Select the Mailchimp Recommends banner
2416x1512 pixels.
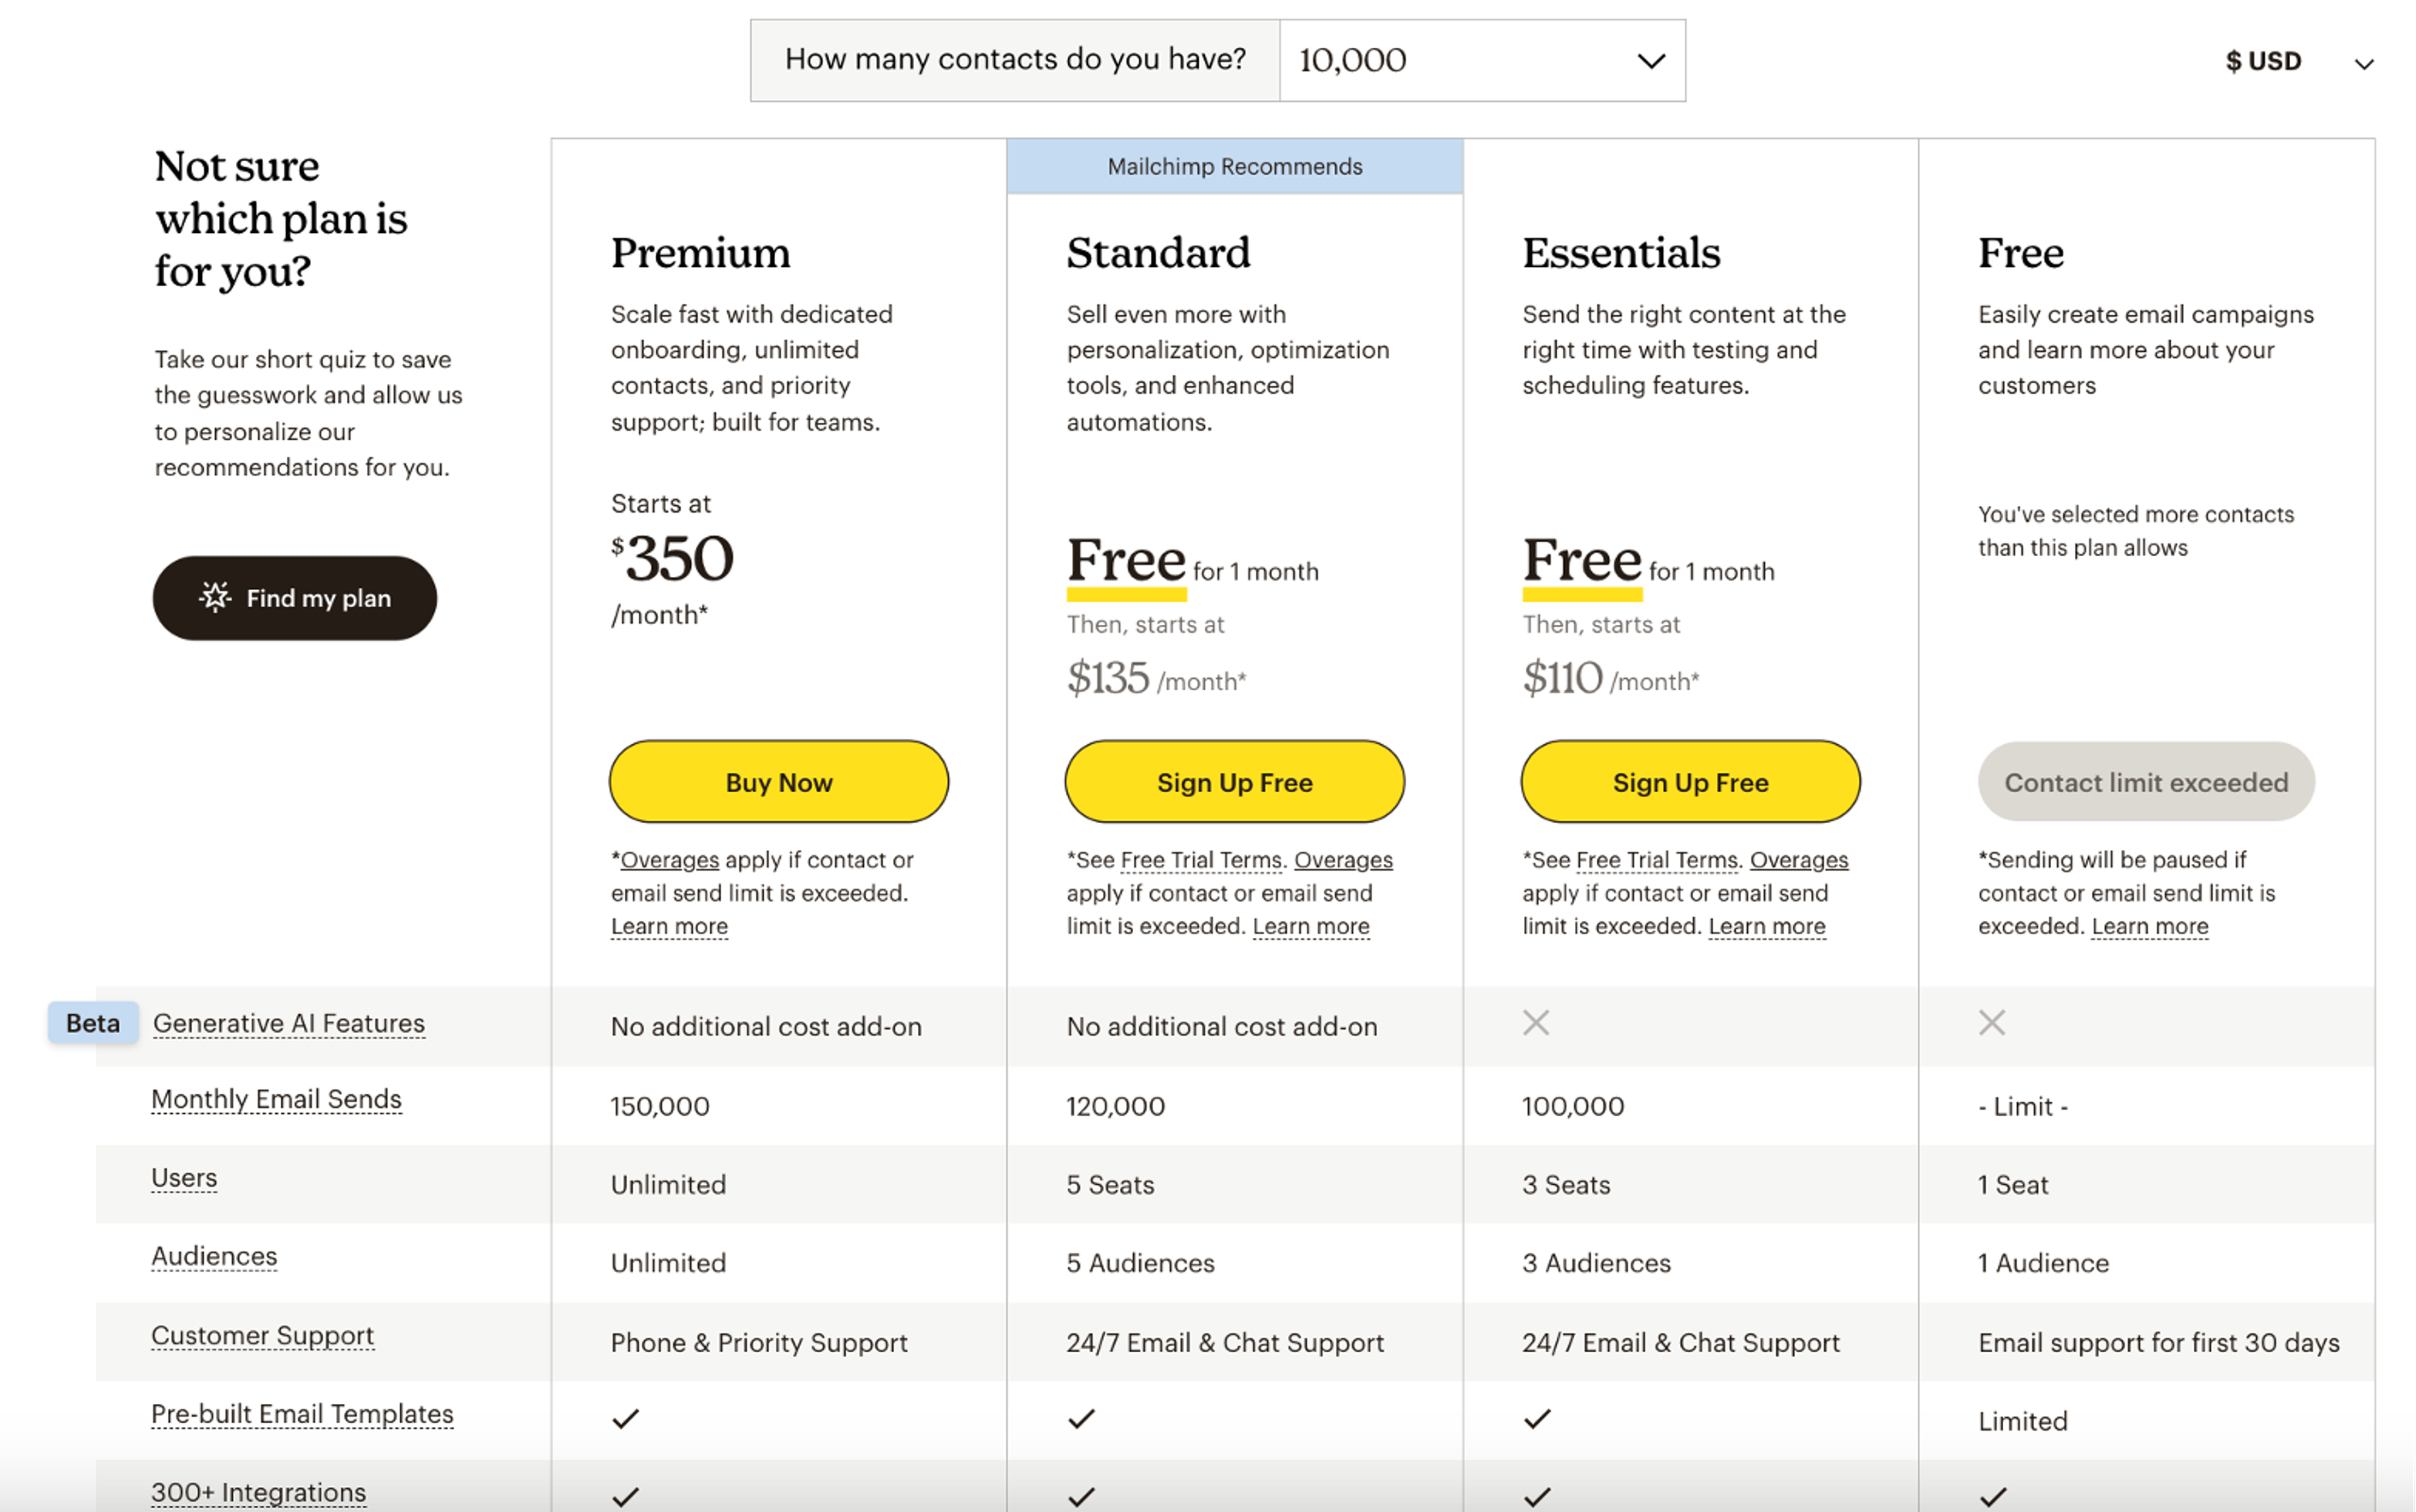click(x=1234, y=166)
